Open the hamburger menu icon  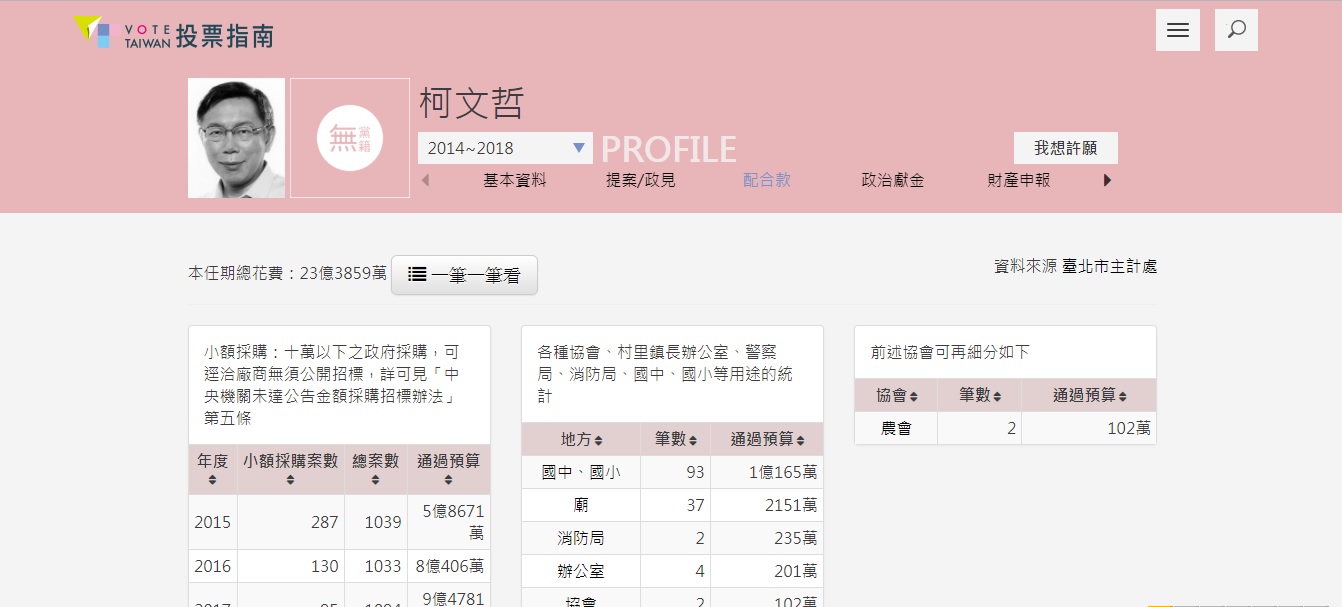click(x=1177, y=30)
